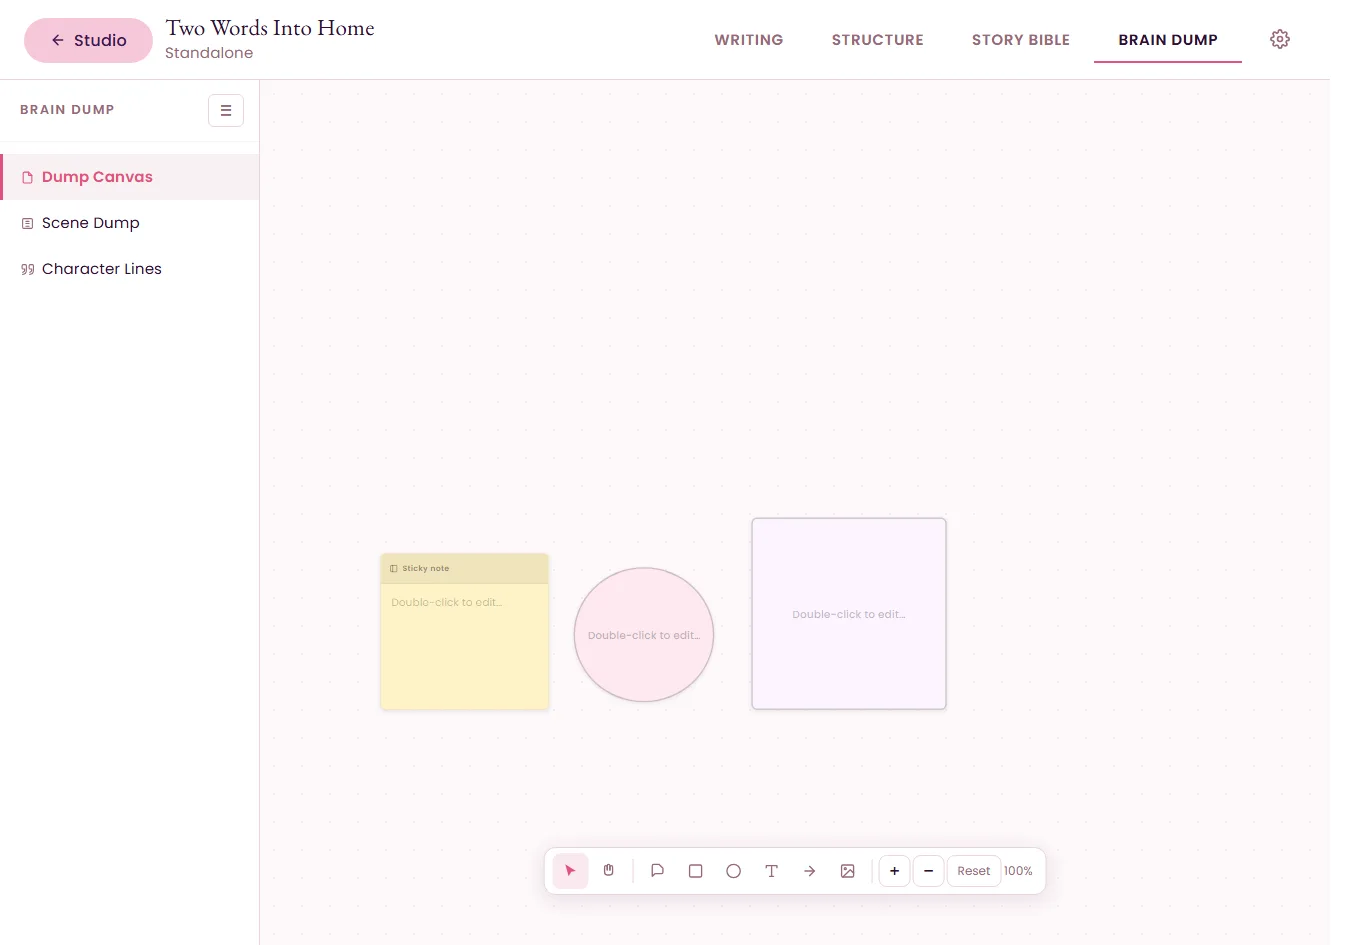Toggle the Brain Dump sidebar menu
The width and height of the screenshot is (1345, 945).
click(226, 110)
